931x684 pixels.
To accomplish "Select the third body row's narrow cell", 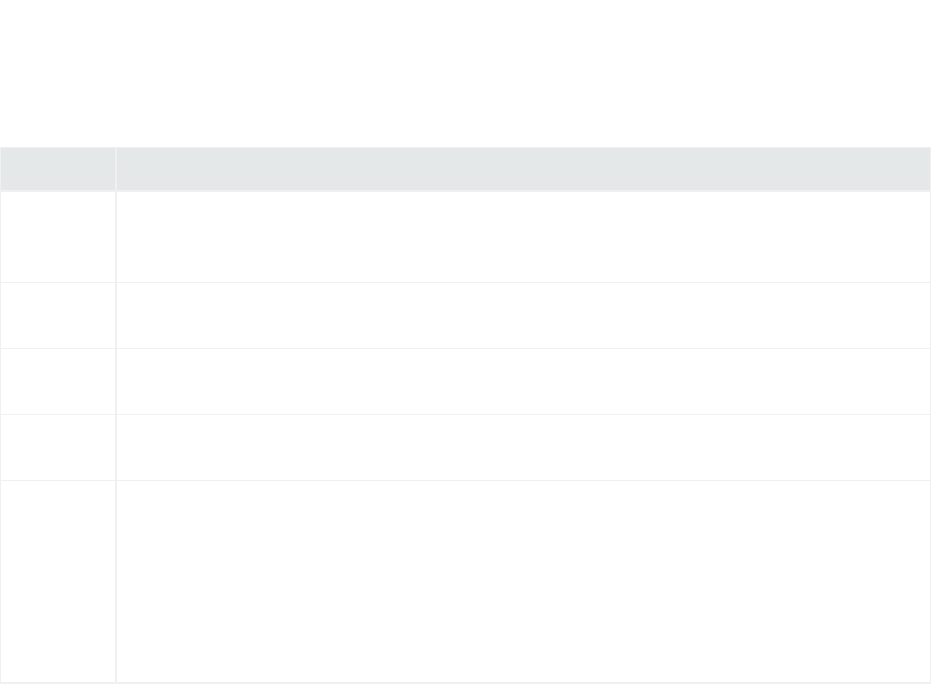I will point(57,381).
